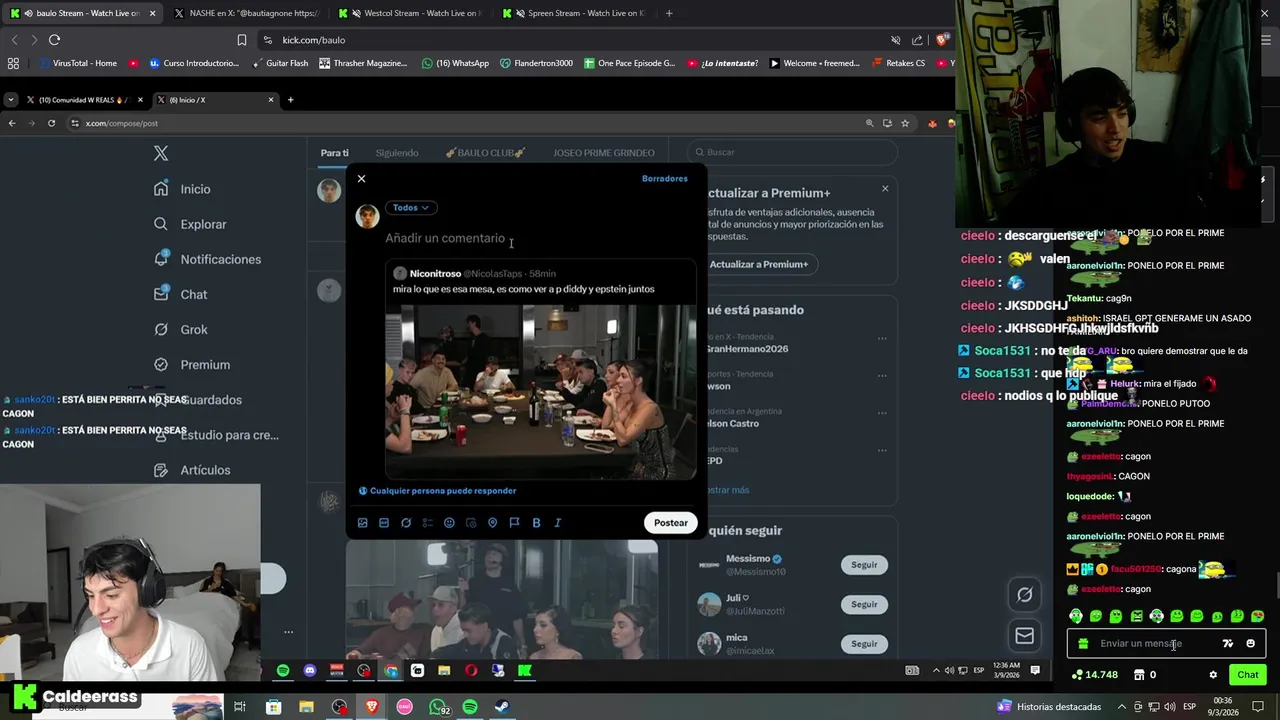Follow Messismo account

pyautogui.click(x=864, y=565)
